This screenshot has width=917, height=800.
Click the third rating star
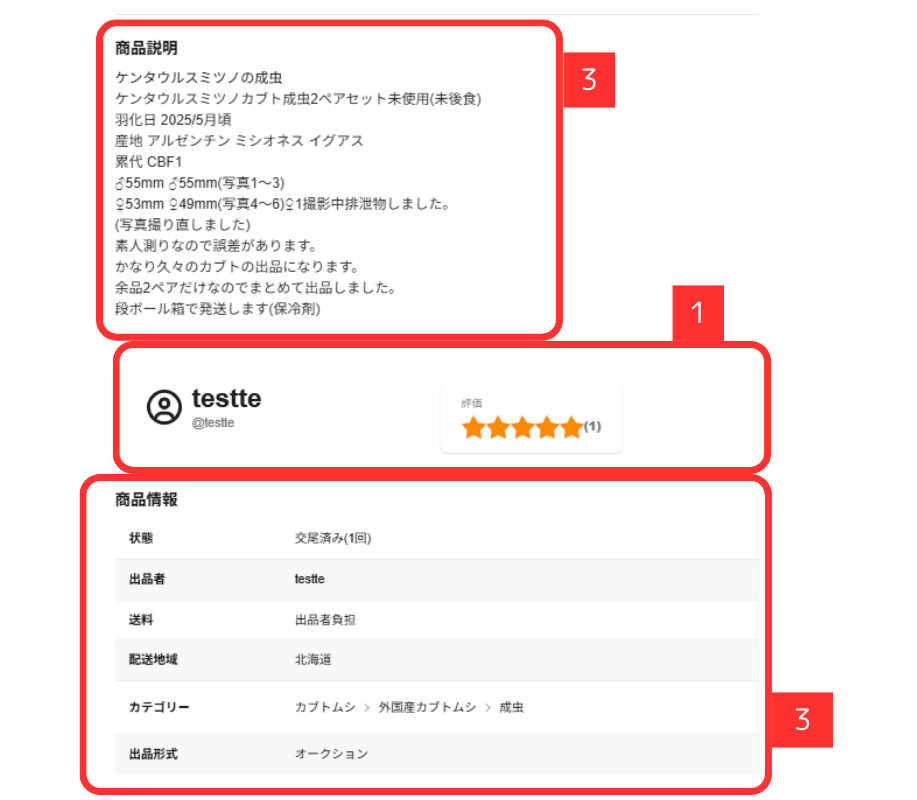522,429
